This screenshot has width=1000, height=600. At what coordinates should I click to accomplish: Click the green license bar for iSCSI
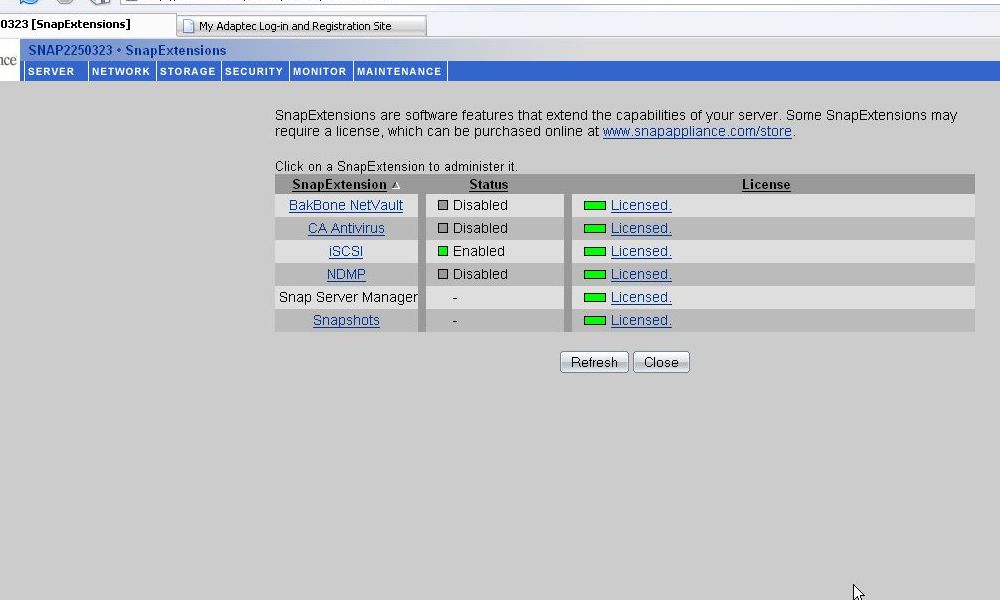595,251
